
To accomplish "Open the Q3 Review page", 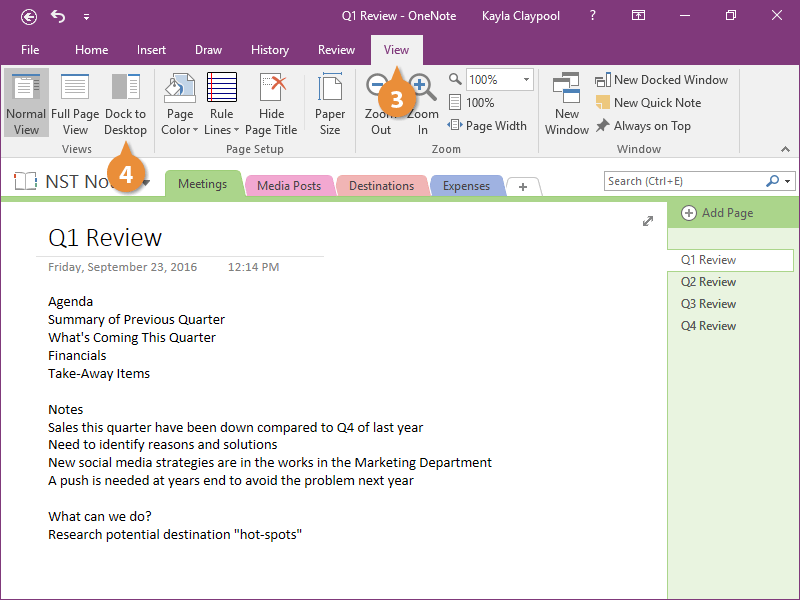I will (x=708, y=304).
